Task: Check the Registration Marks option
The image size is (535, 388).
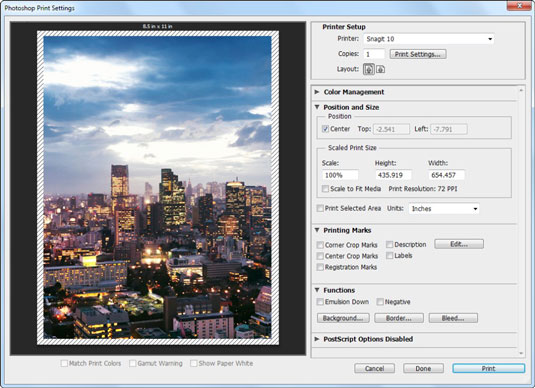Action: pyautogui.click(x=320, y=267)
